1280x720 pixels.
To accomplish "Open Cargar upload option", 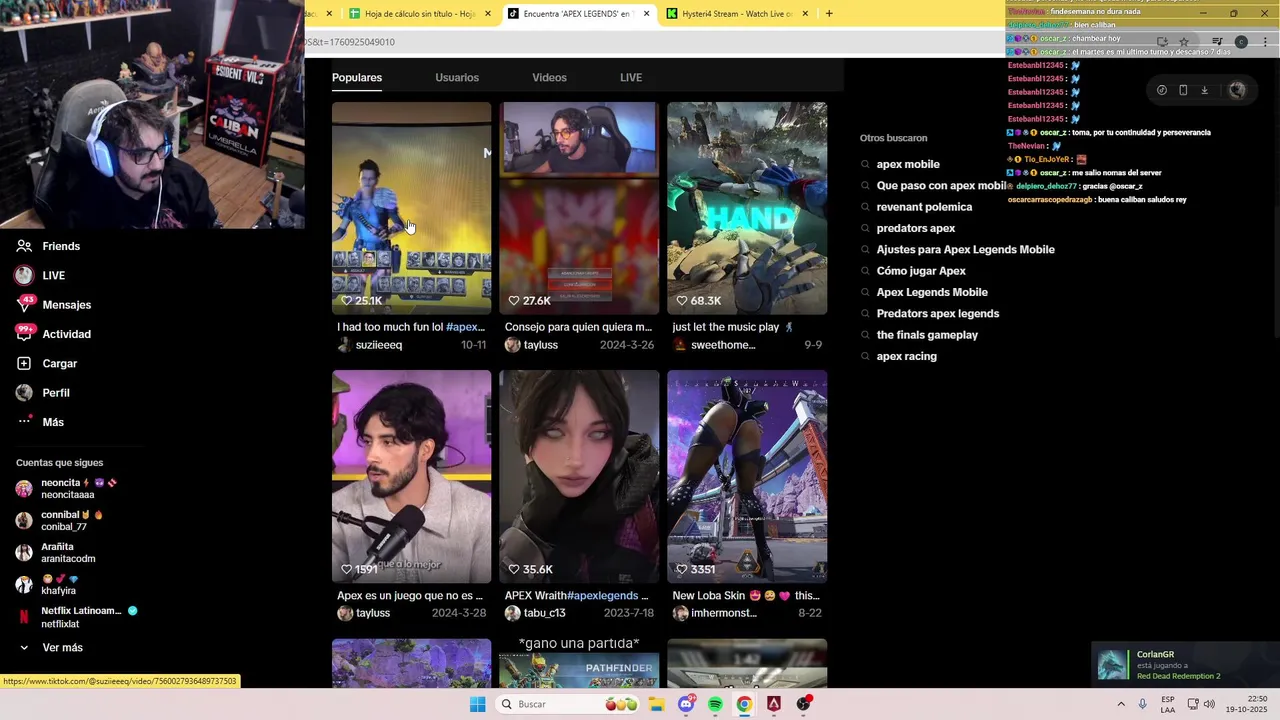I will (47, 363).
